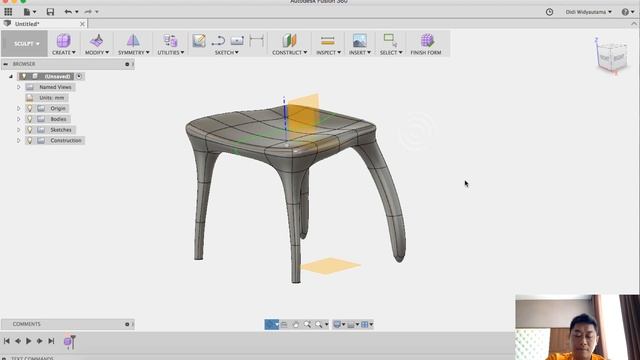This screenshot has width=640, height=360.
Task: Toggle Sketches visibility lightbulb
Action: [29, 129]
